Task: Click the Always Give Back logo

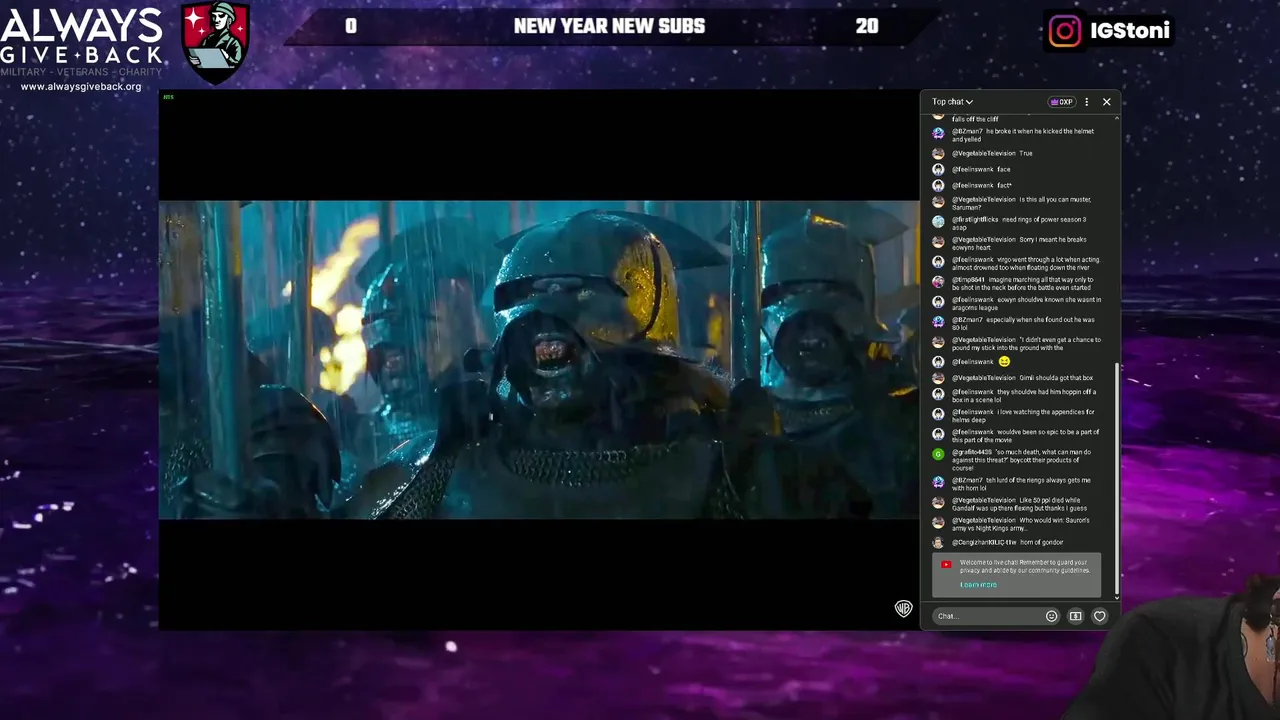Action: click(x=82, y=41)
